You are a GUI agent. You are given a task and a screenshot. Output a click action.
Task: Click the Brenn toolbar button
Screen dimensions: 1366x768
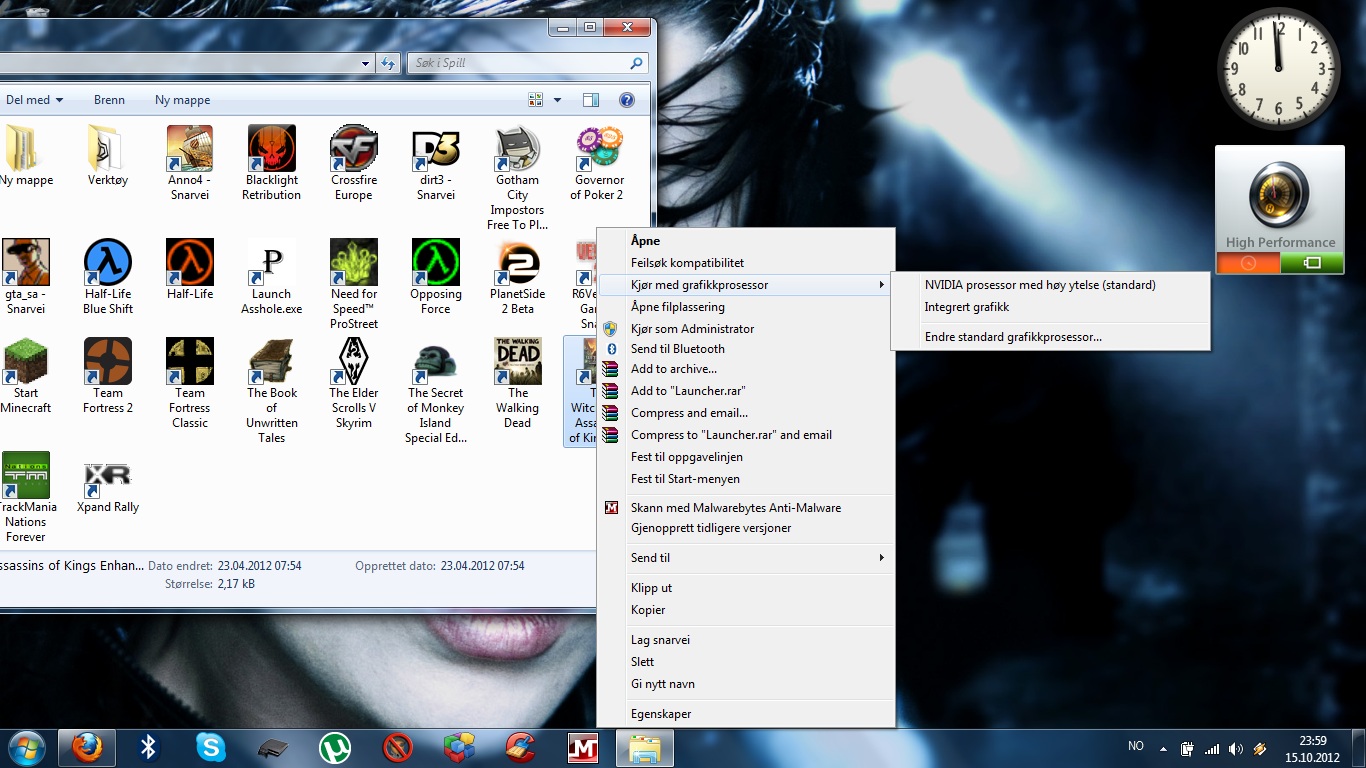coord(110,100)
